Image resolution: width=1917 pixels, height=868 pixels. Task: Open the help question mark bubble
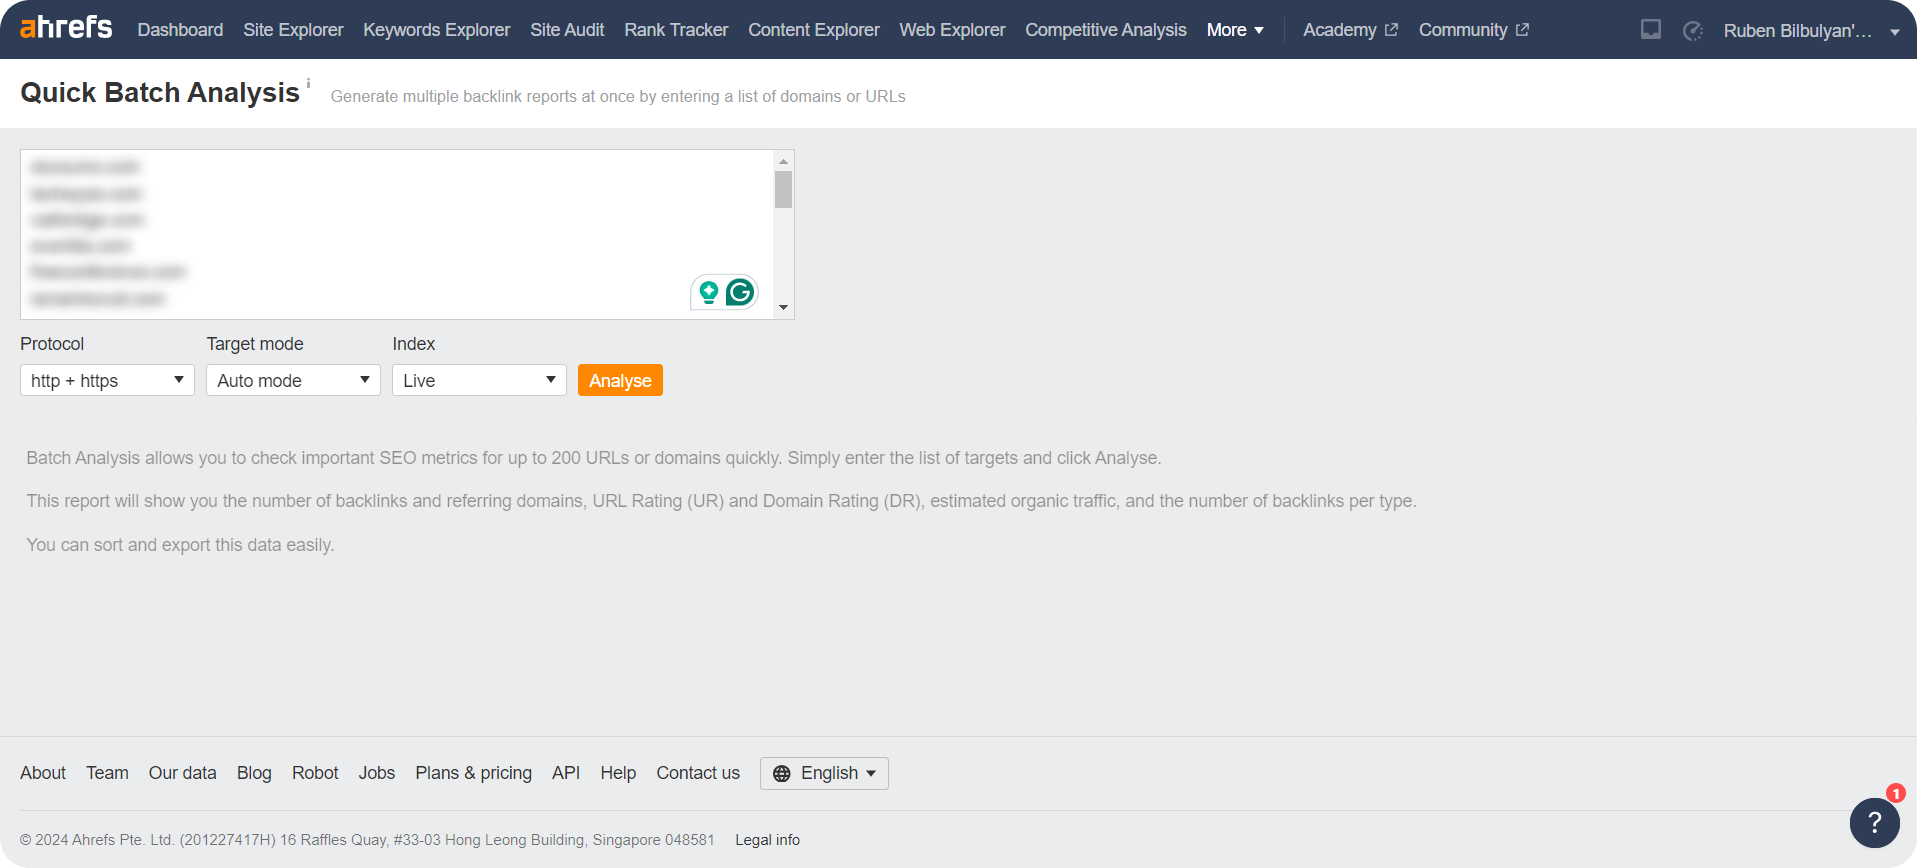pyautogui.click(x=1875, y=822)
